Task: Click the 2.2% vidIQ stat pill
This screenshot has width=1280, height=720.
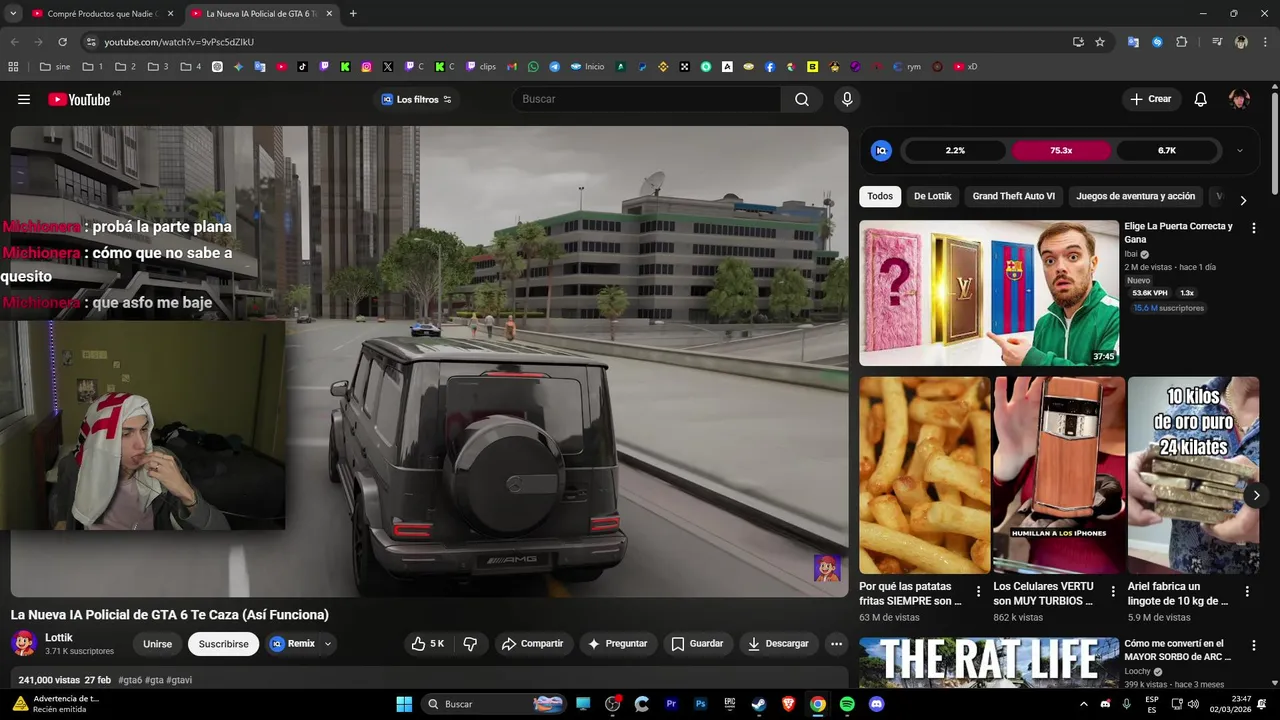Action: 955,151
